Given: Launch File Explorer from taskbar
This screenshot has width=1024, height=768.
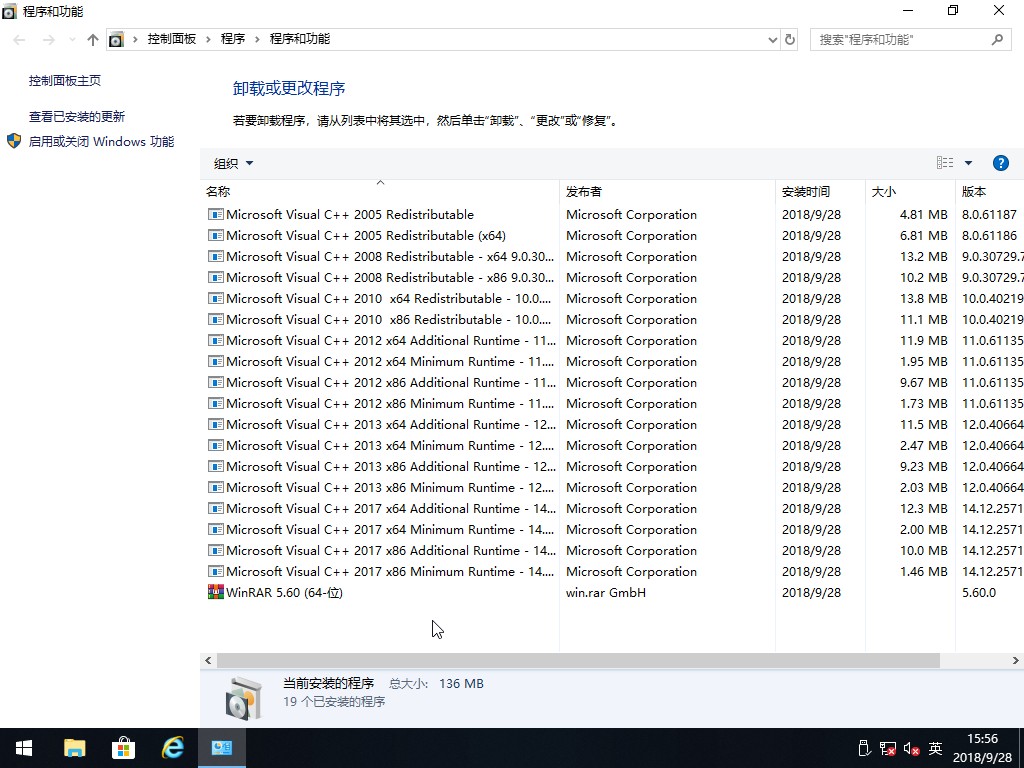Looking at the screenshot, I should point(74,748).
